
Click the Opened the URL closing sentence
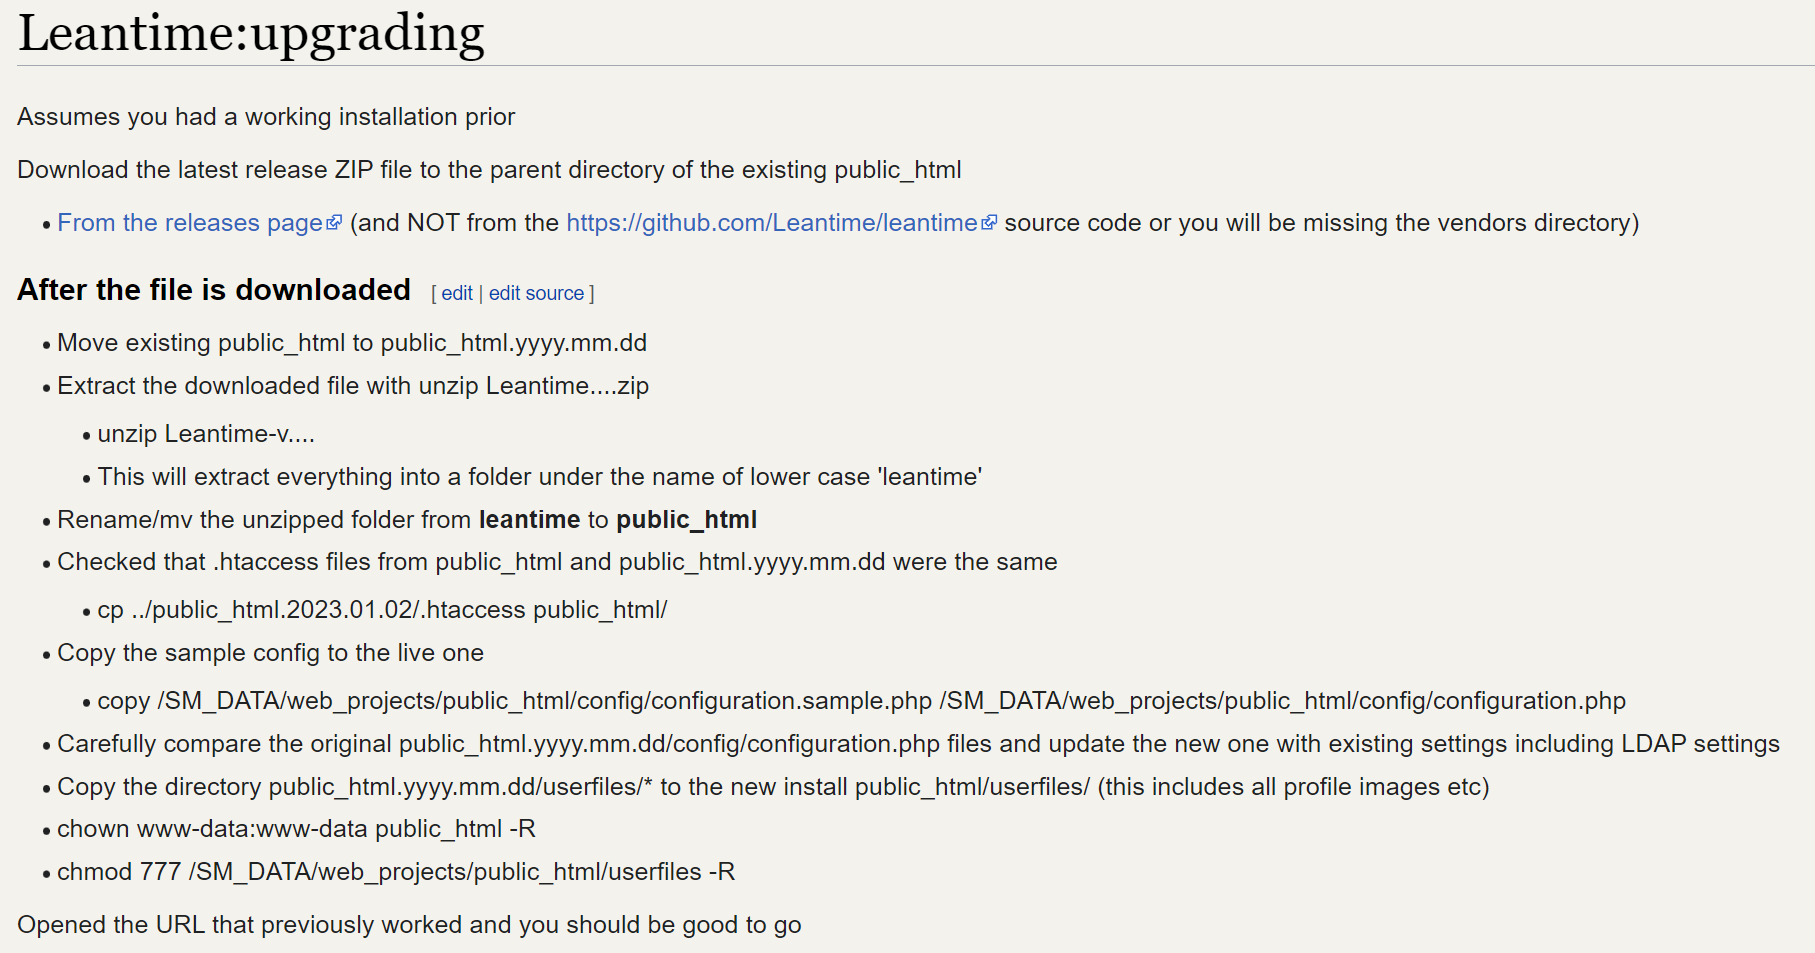(408, 924)
